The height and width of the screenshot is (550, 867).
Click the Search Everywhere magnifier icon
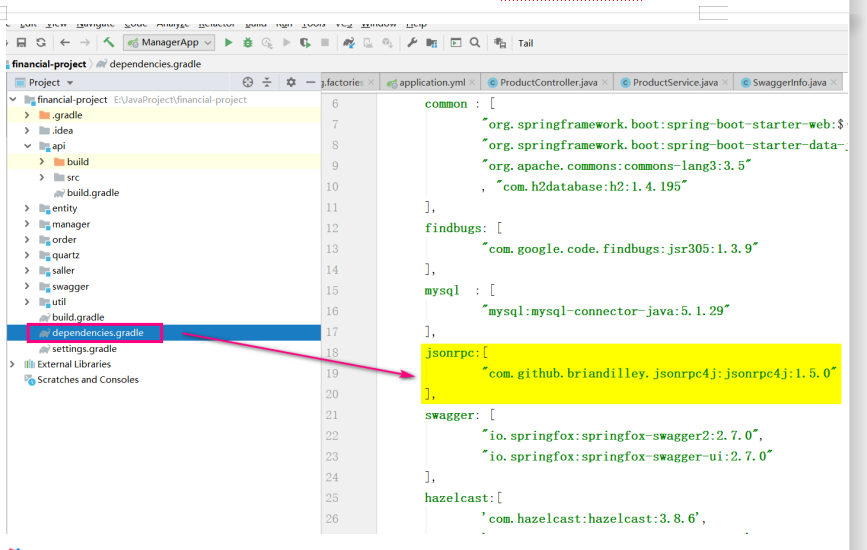pos(474,43)
